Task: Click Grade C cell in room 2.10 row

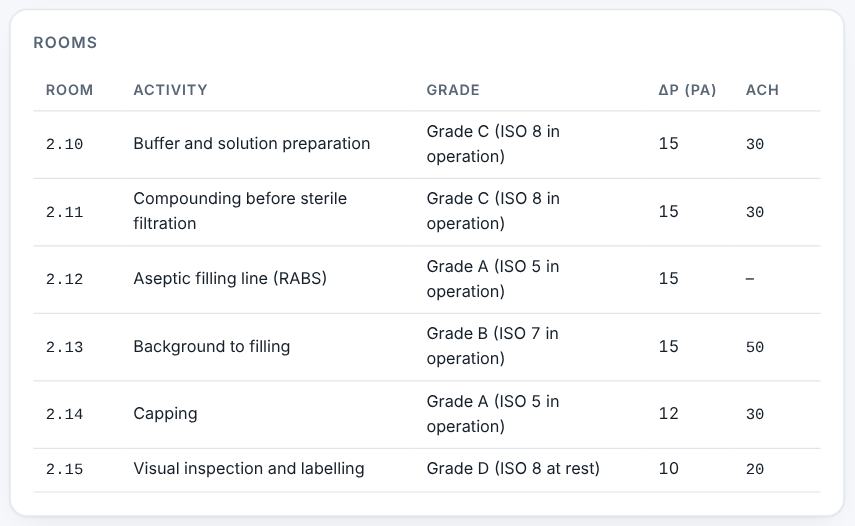Action: point(493,144)
